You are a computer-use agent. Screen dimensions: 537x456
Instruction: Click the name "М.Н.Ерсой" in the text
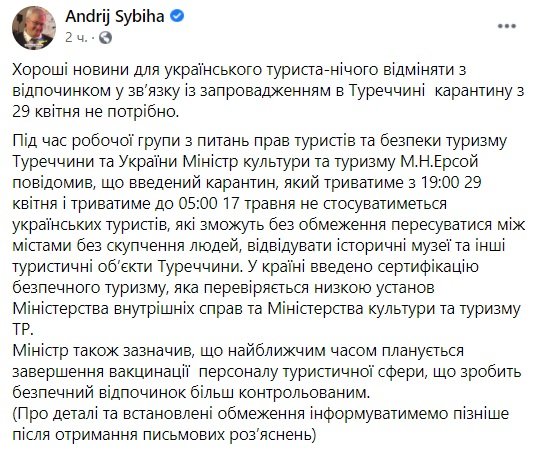[x=439, y=162]
